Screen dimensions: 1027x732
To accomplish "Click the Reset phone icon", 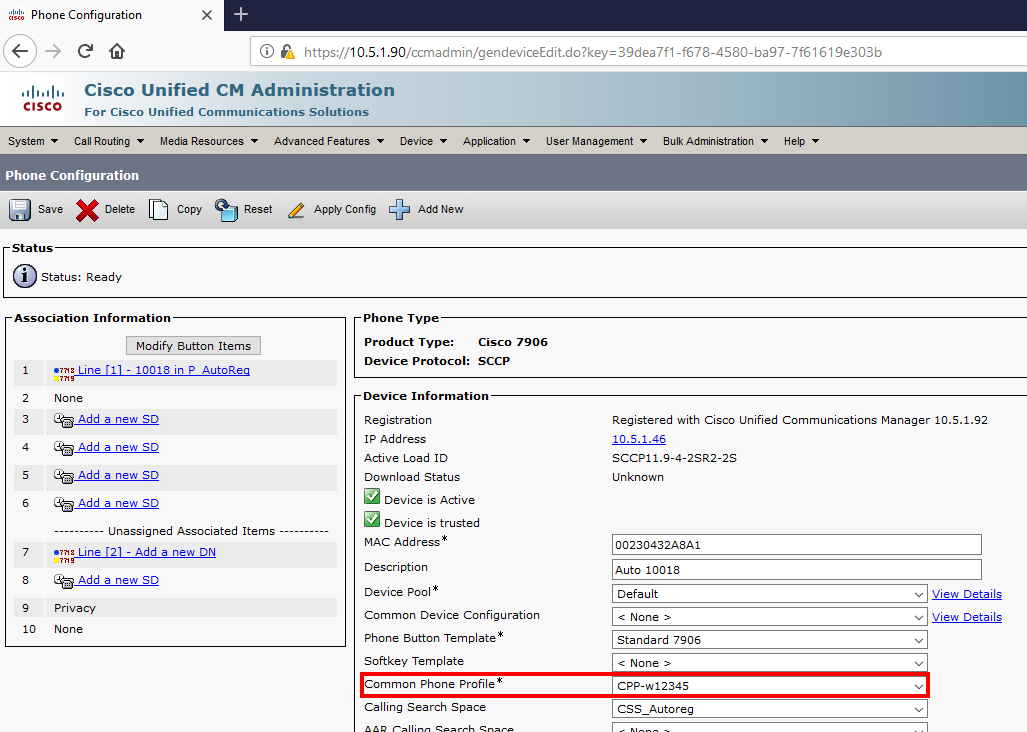I will [x=227, y=210].
